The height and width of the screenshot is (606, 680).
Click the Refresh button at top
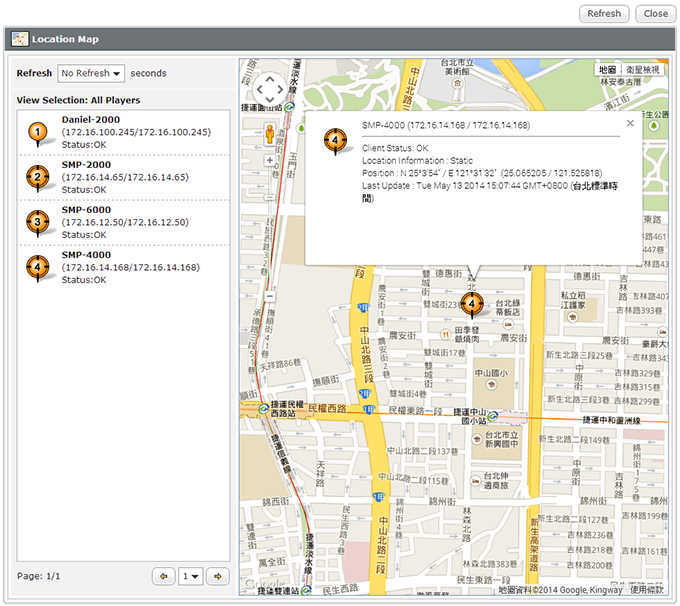(x=604, y=14)
